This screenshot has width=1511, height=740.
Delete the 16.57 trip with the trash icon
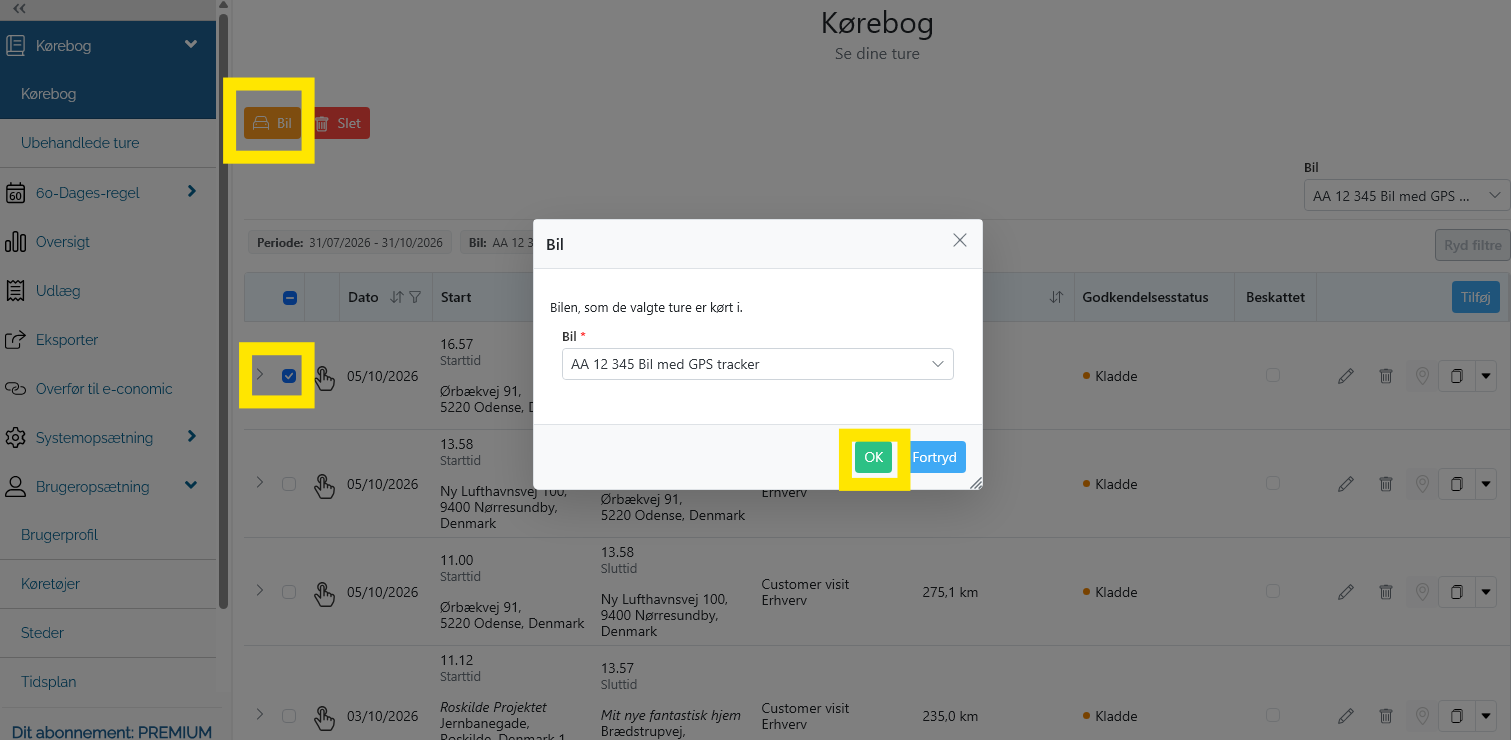(1385, 376)
